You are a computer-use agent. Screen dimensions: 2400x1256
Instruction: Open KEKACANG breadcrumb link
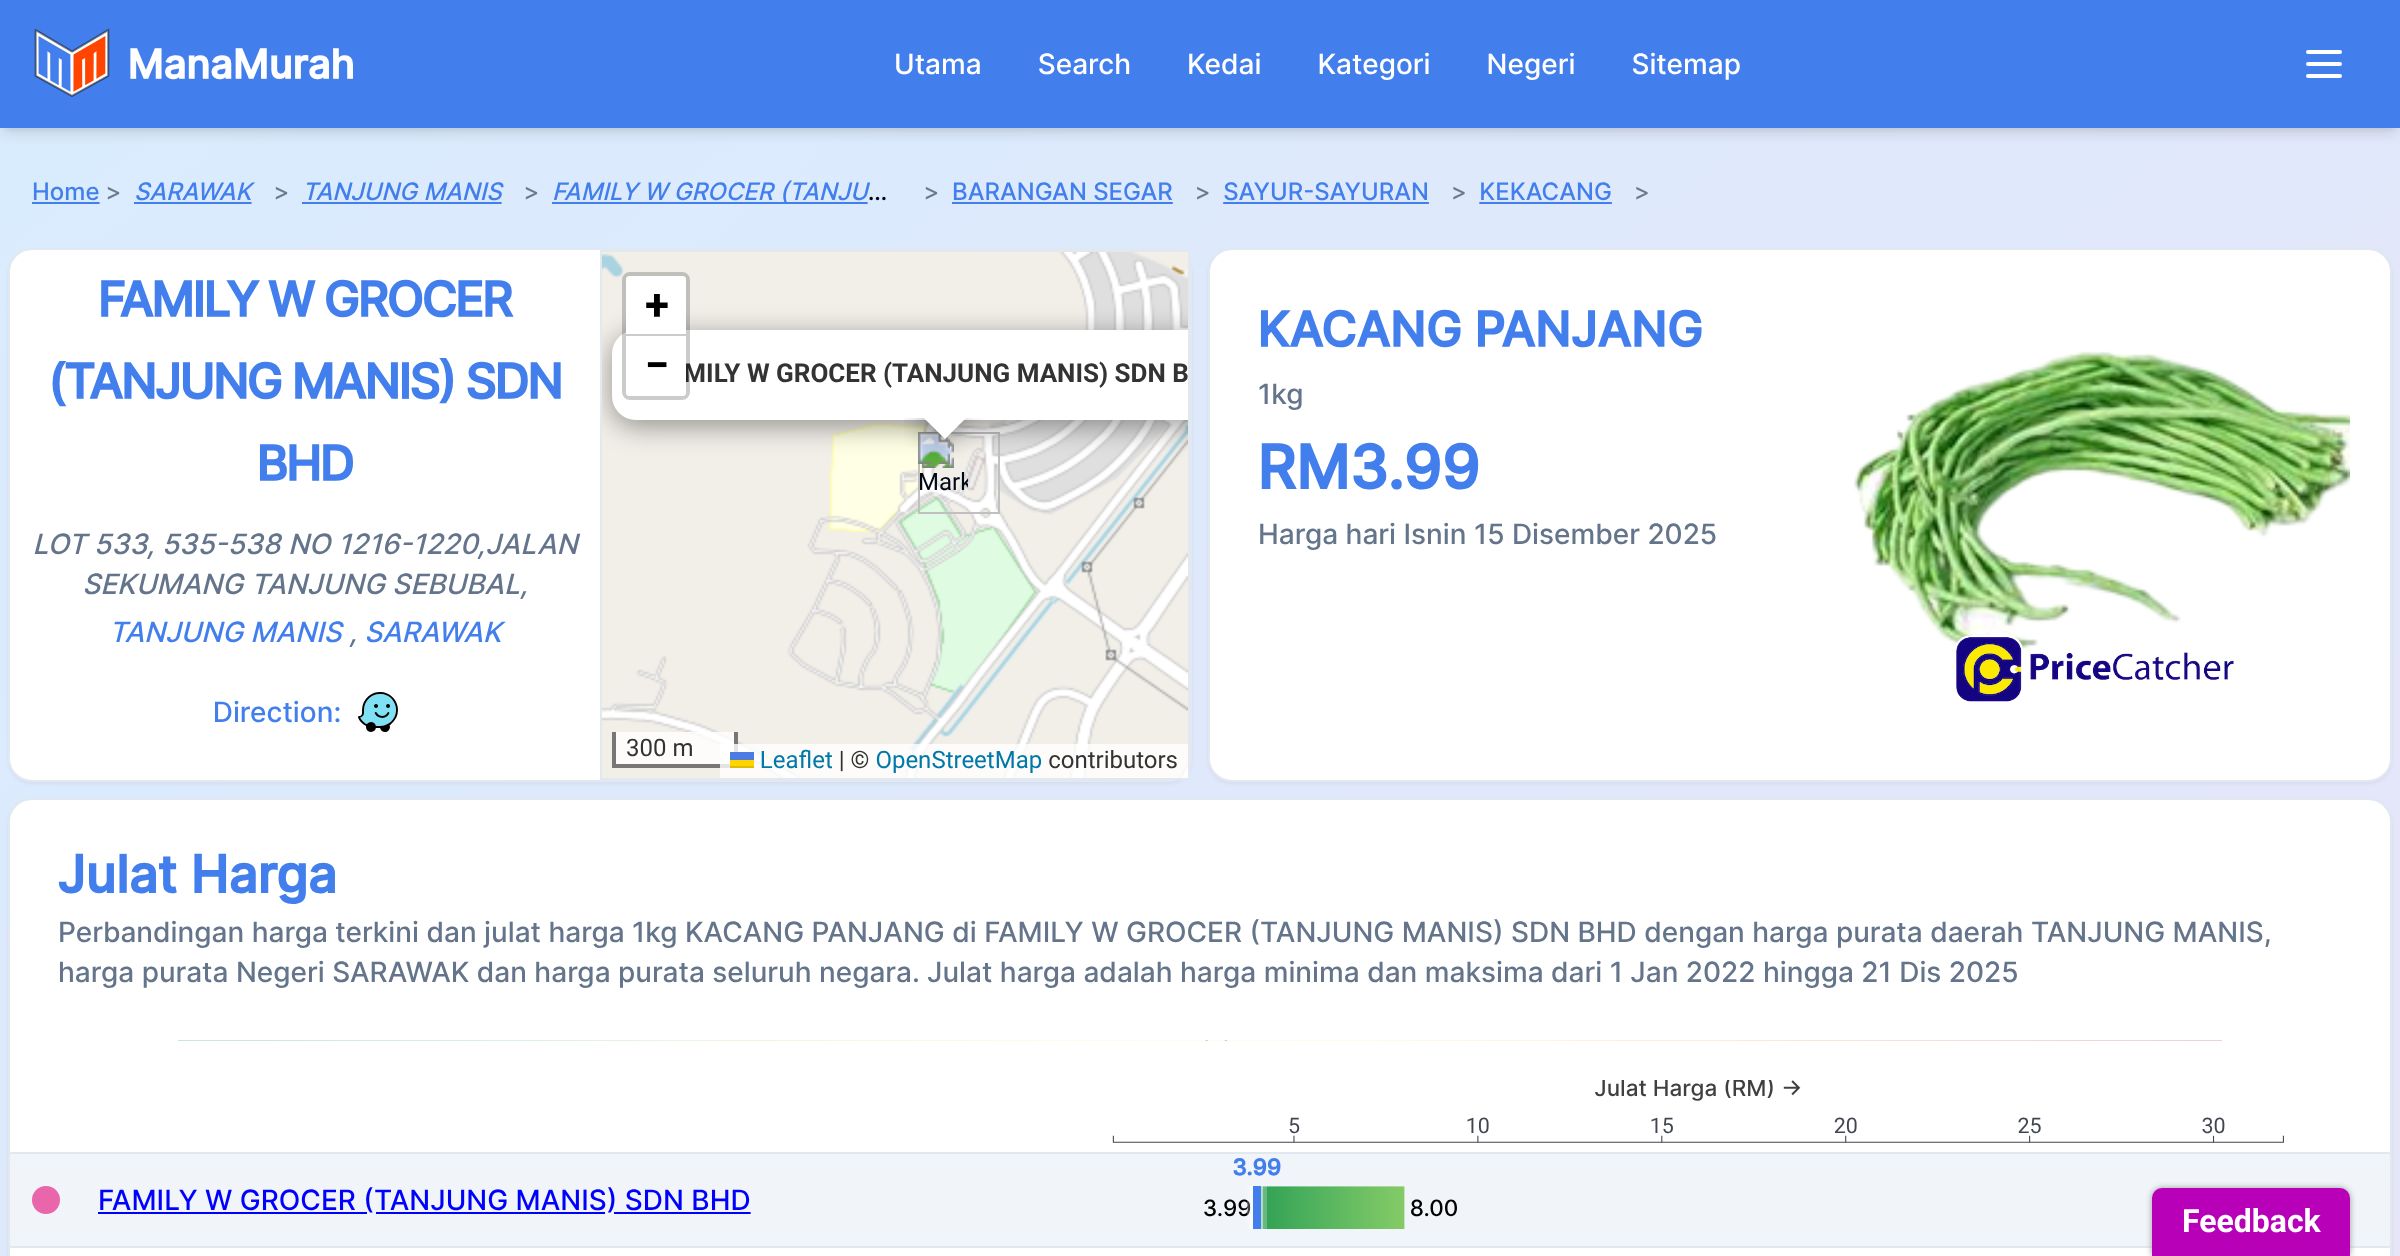(1545, 191)
